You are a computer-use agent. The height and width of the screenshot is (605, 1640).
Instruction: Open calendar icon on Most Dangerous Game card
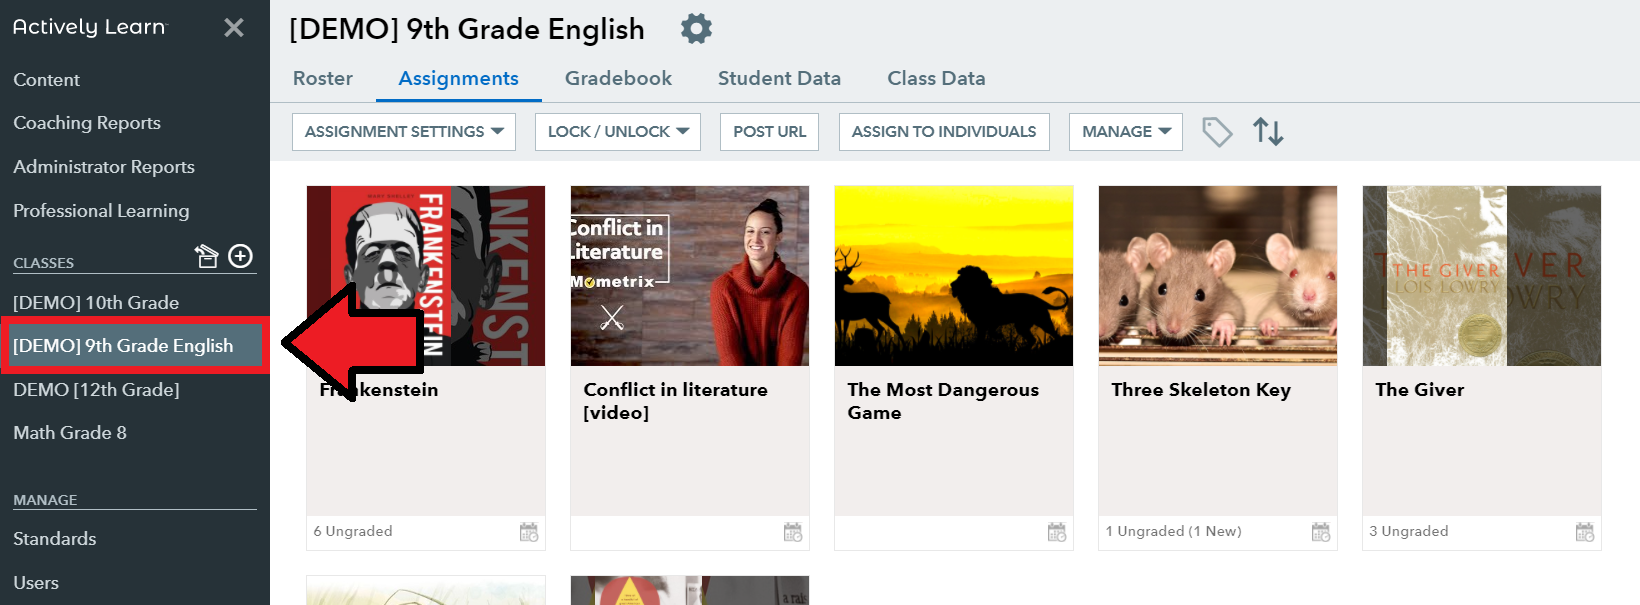point(1057,532)
